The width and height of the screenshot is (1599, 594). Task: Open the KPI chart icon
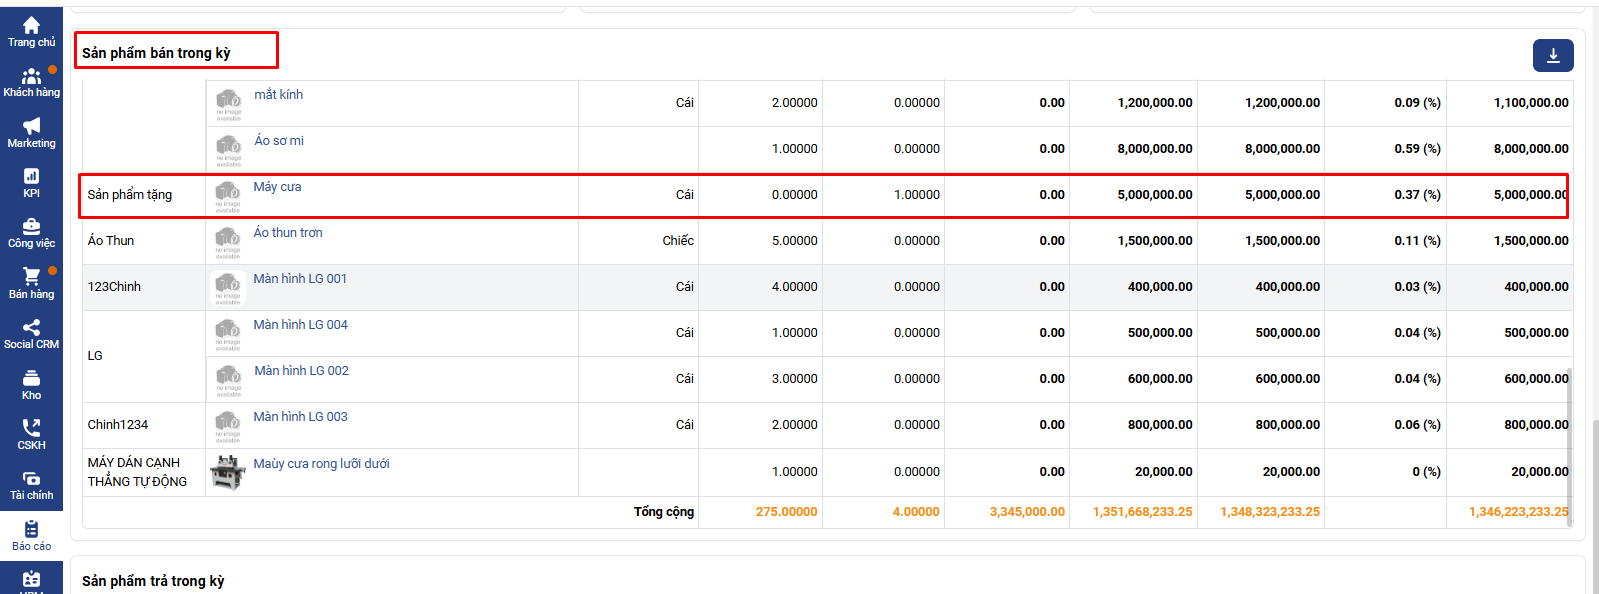pos(31,177)
